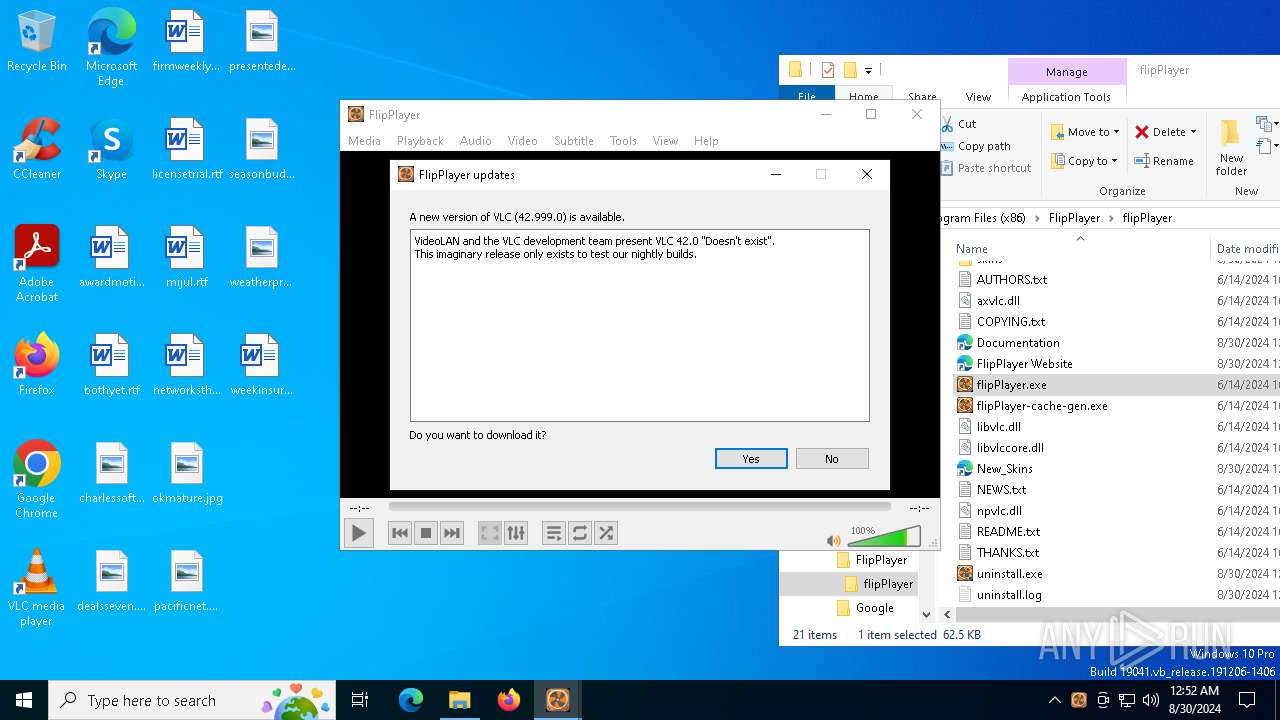Click File Explorer on the taskbar
This screenshot has height=720, width=1280.
pyautogui.click(x=460, y=700)
